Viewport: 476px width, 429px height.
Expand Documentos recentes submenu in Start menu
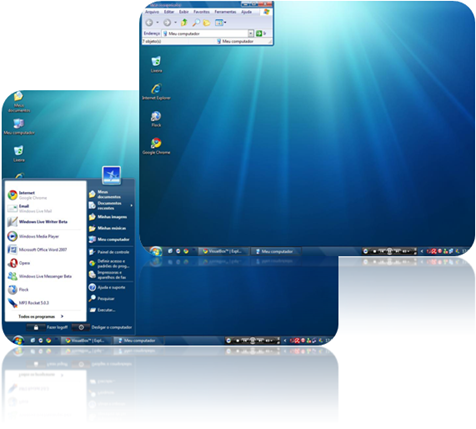pyautogui.click(x=111, y=206)
